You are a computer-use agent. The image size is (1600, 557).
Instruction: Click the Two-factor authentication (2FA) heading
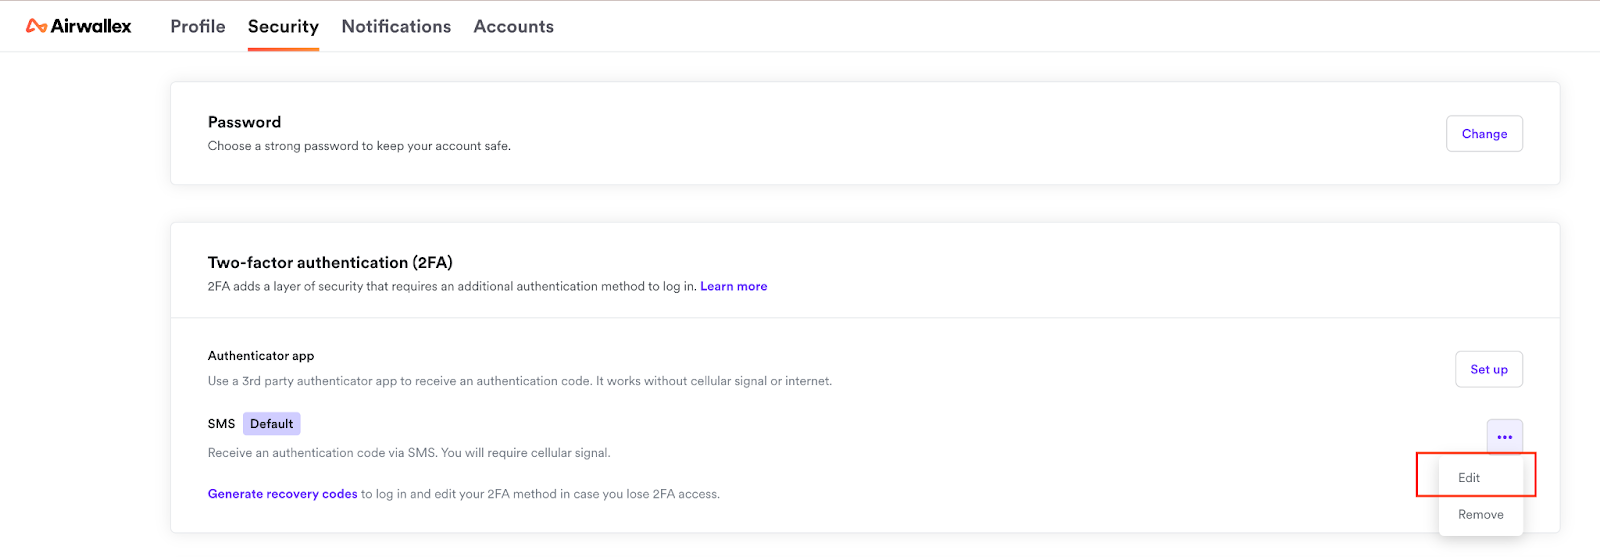tap(330, 263)
